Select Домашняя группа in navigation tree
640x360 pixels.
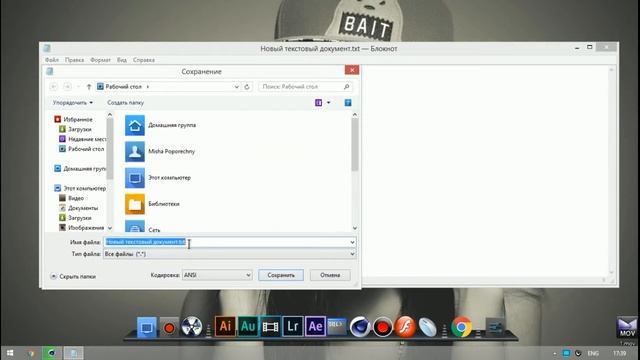pos(80,168)
